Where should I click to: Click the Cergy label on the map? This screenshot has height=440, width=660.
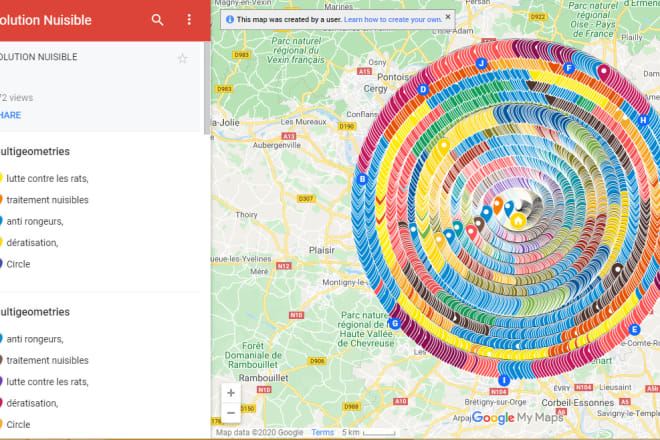click(375, 89)
